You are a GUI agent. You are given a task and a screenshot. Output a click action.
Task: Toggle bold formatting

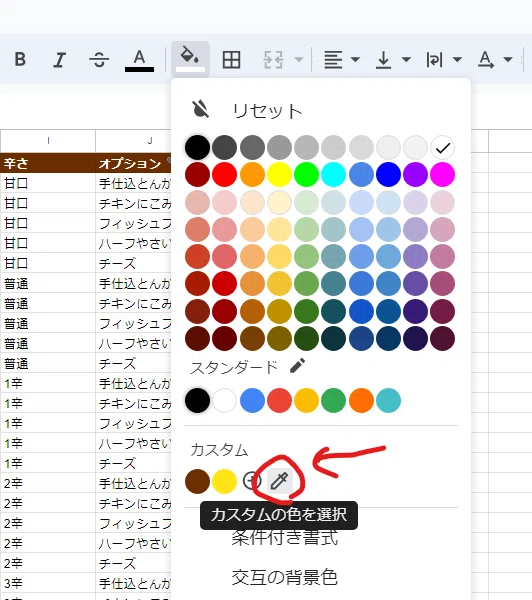click(x=20, y=59)
